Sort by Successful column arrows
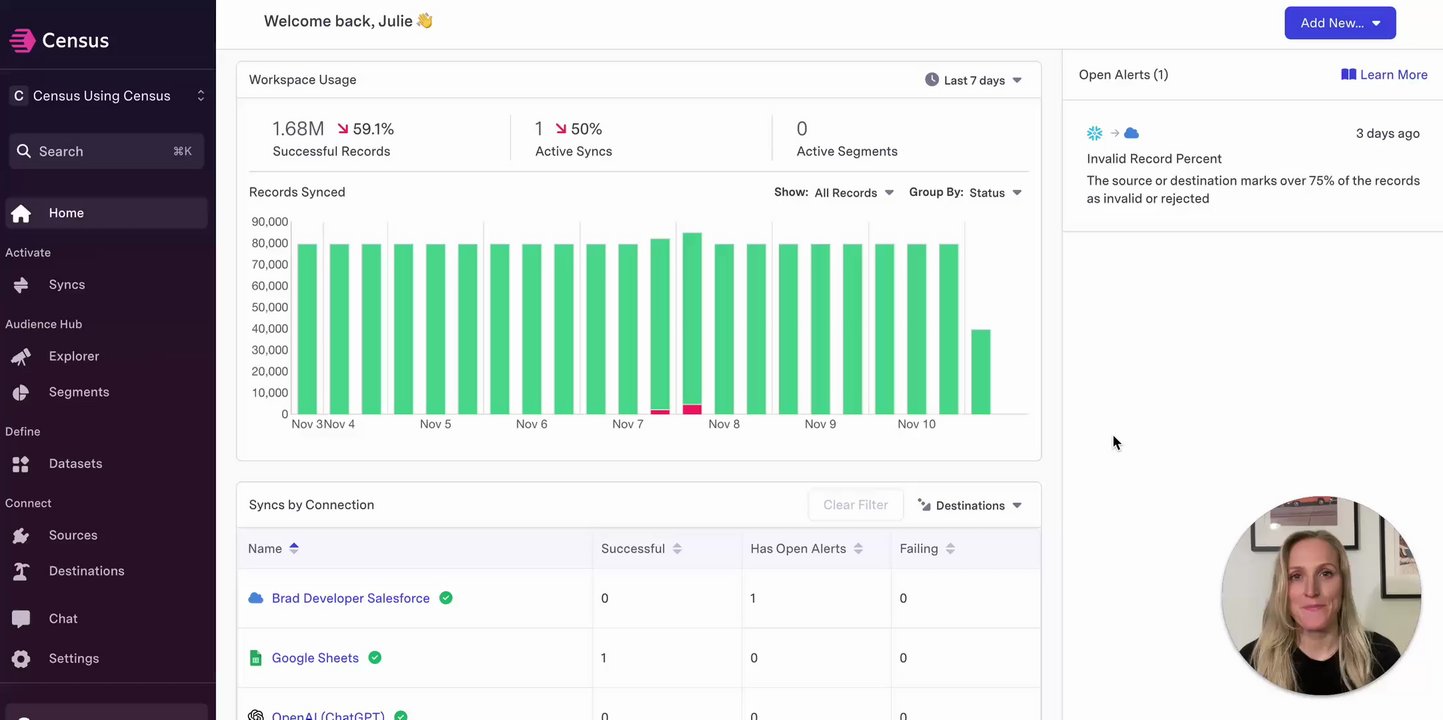Viewport: 1443px width, 720px height. click(677, 549)
